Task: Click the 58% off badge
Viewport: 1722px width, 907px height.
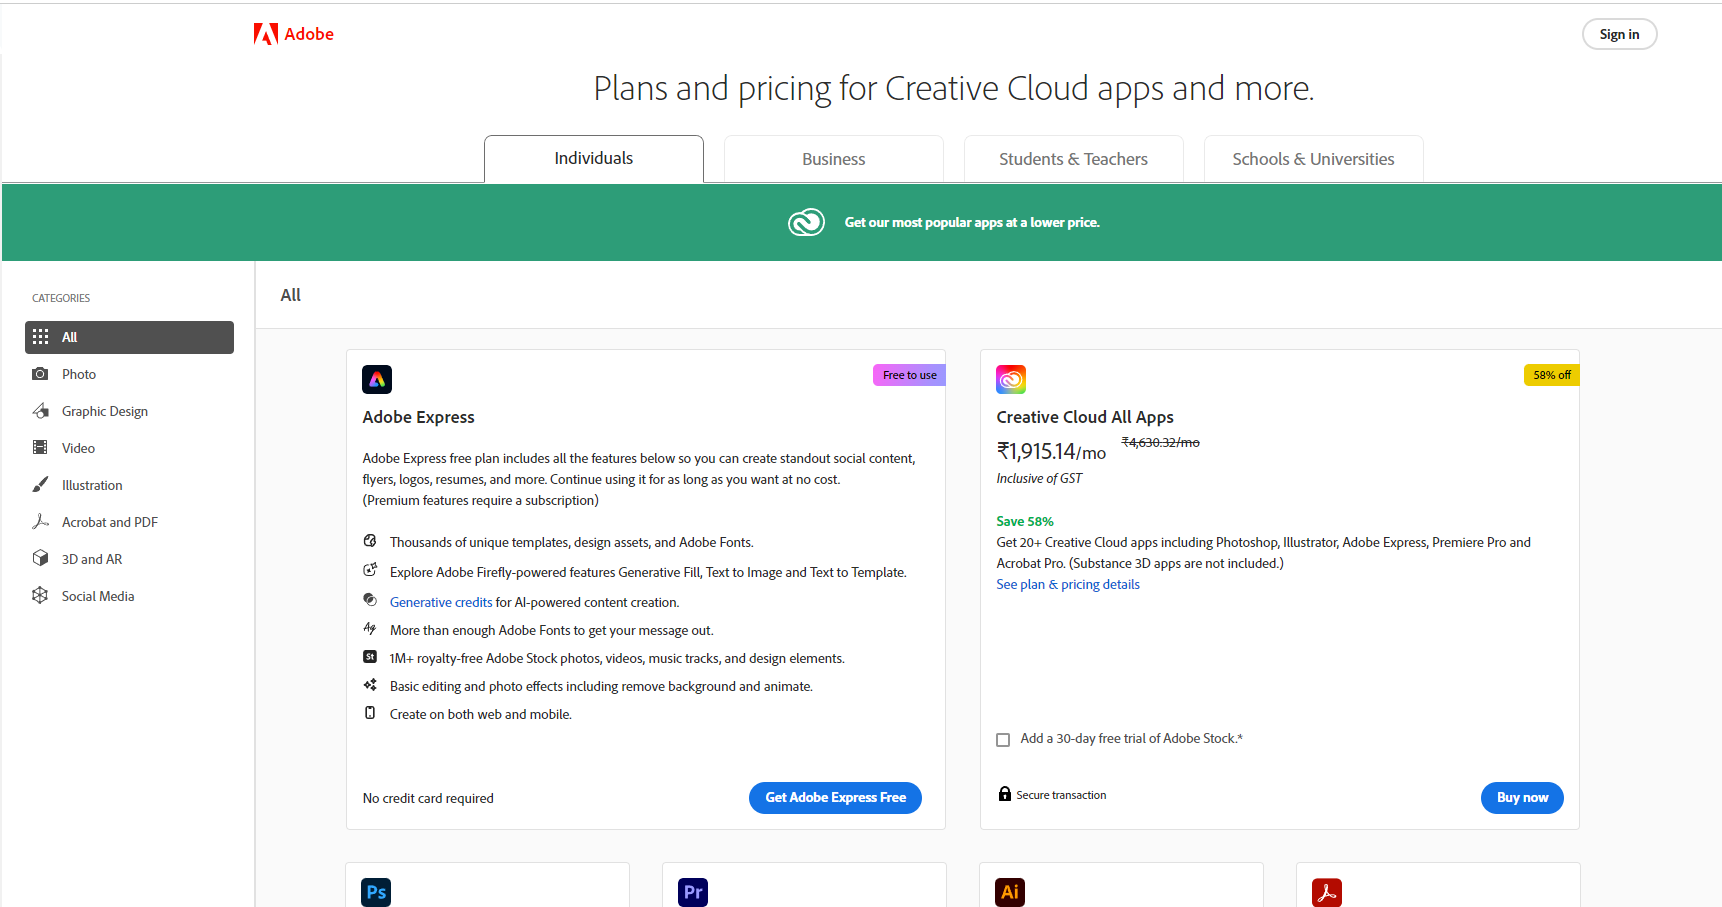Action: [1551, 375]
